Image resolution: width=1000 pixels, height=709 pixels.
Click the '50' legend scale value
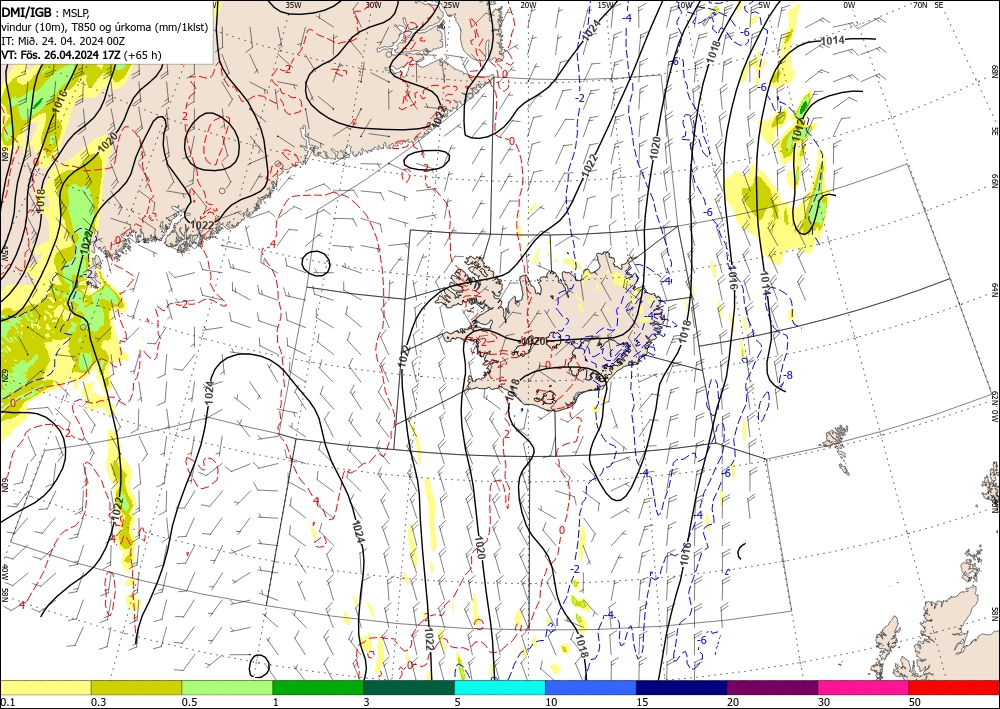click(915, 702)
